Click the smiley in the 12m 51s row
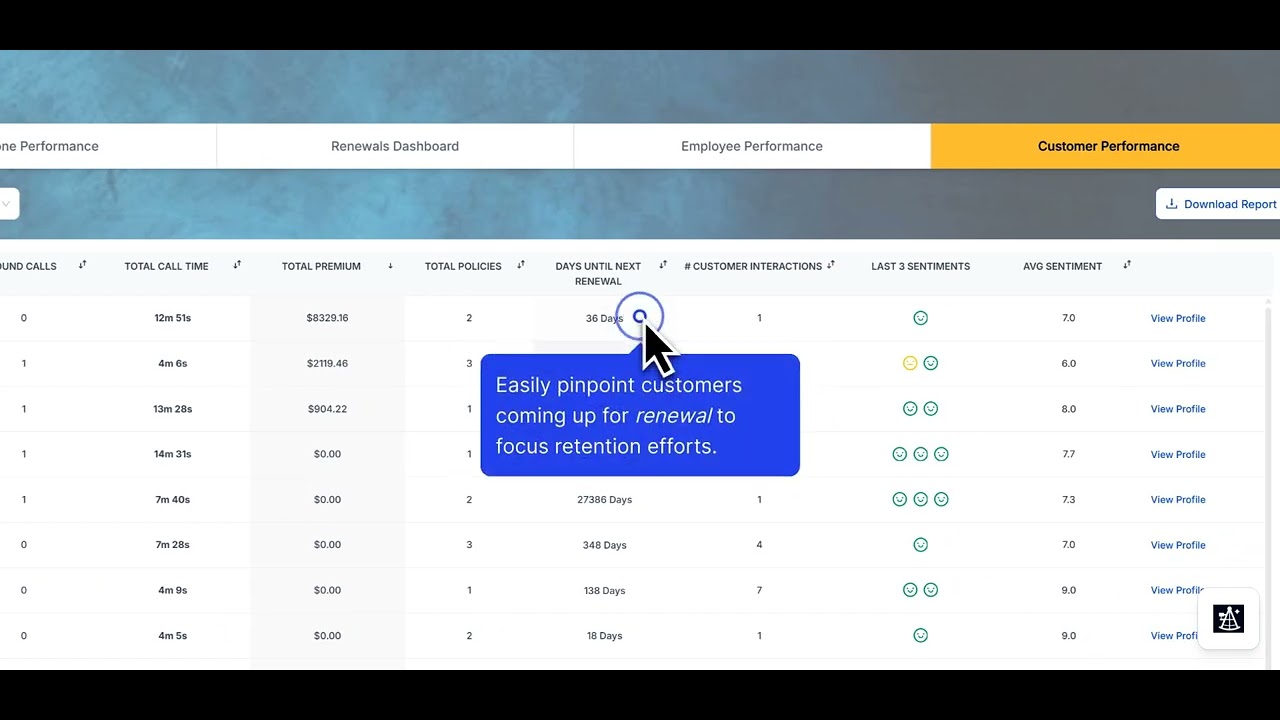 point(920,318)
